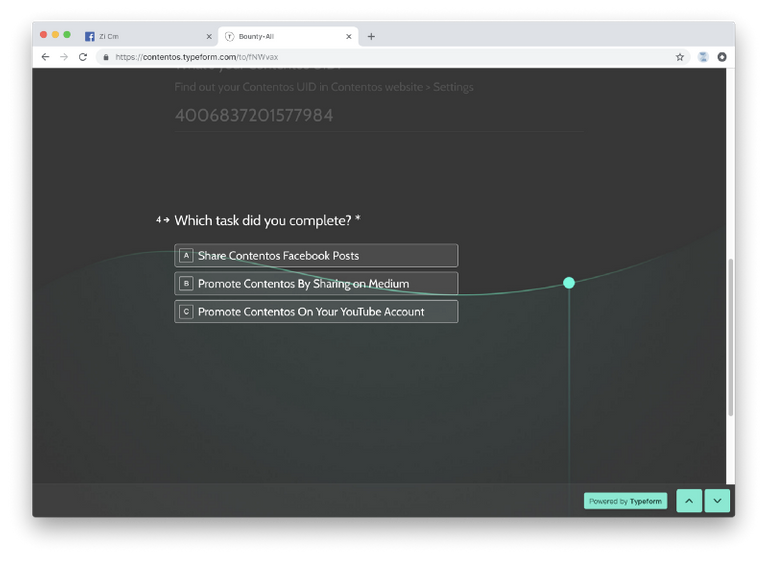Viewport: 768px width, 561px height.
Task: Reload the page with the refresh icon
Action: click(83, 57)
